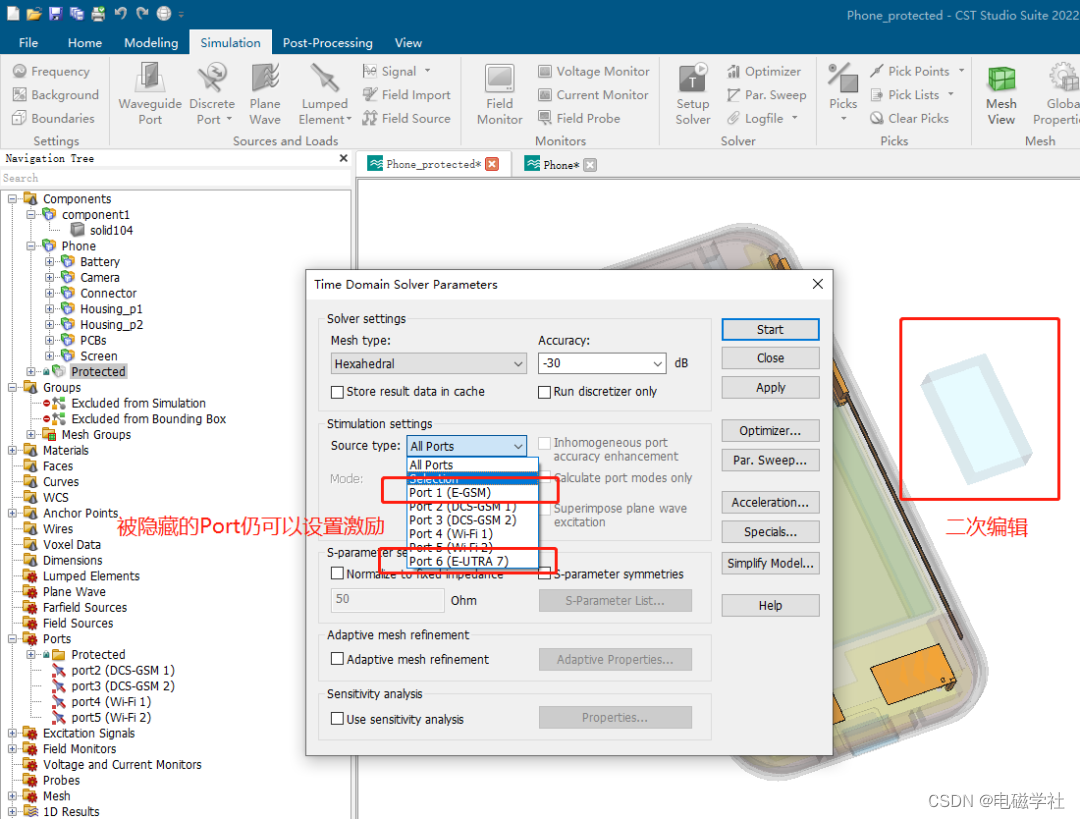Expand the Mesh Groups node
The width and height of the screenshot is (1080, 819).
tap(31, 435)
